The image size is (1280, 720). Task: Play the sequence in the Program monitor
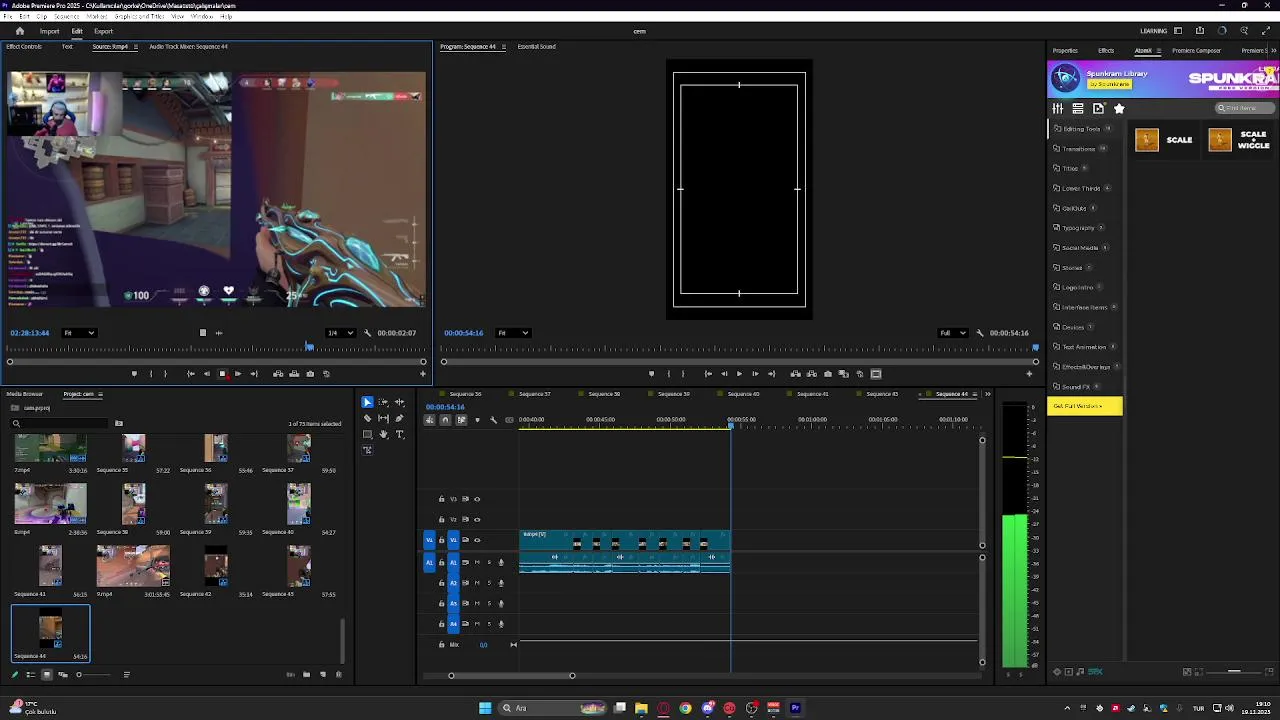(739, 374)
